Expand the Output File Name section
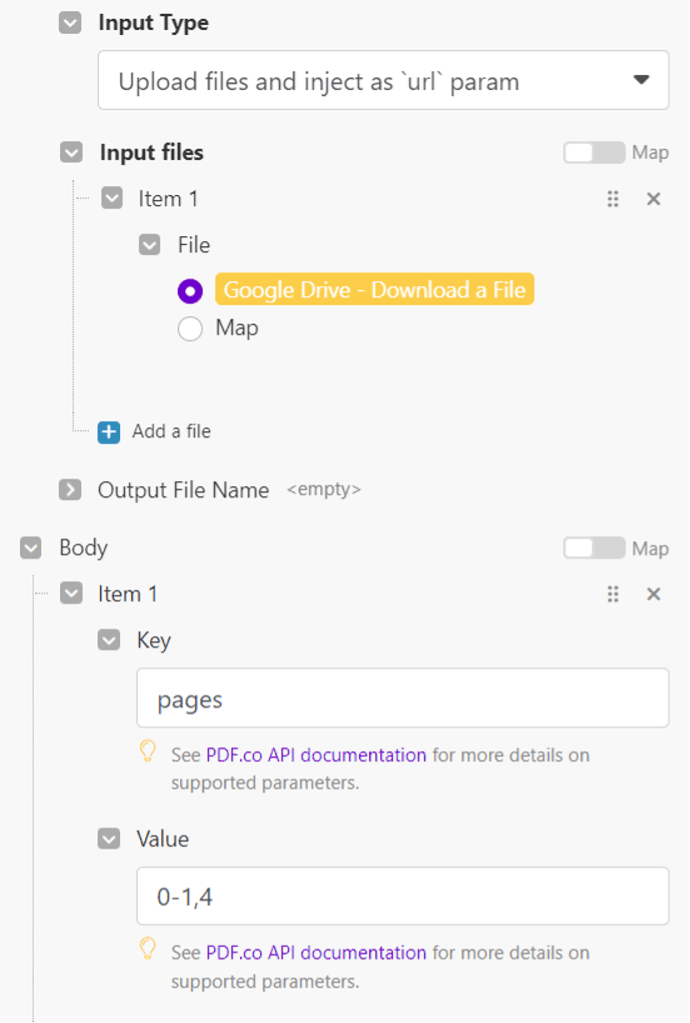This screenshot has height=1023, width=690. (x=69, y=490)
